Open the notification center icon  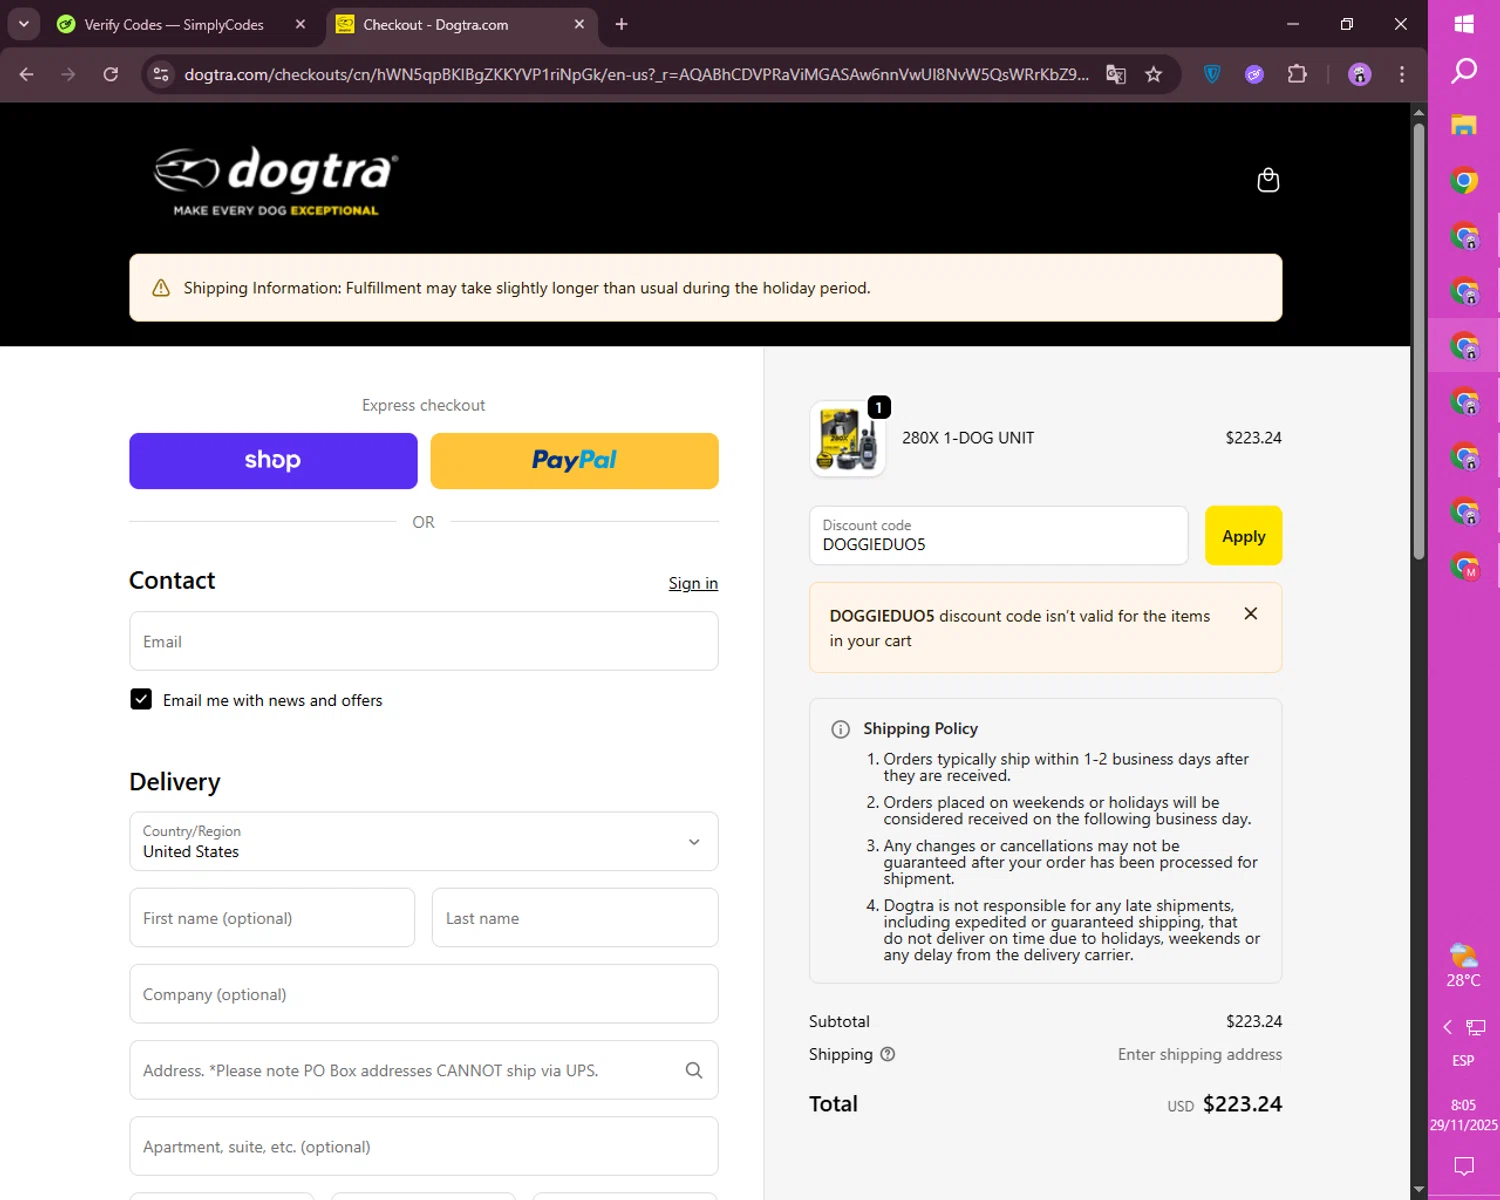click(x=1464, y=1166)
